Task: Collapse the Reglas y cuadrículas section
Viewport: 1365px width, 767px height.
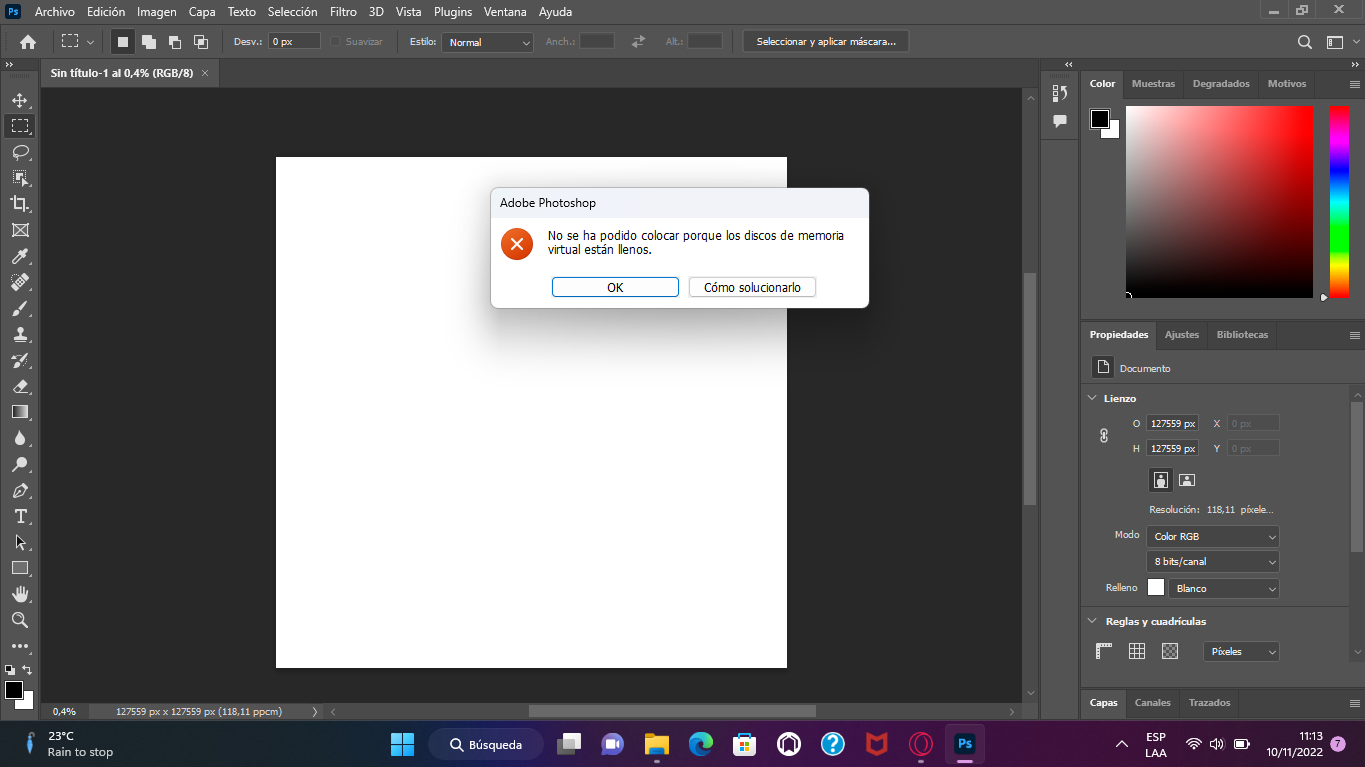Action: pos(1092,621)
